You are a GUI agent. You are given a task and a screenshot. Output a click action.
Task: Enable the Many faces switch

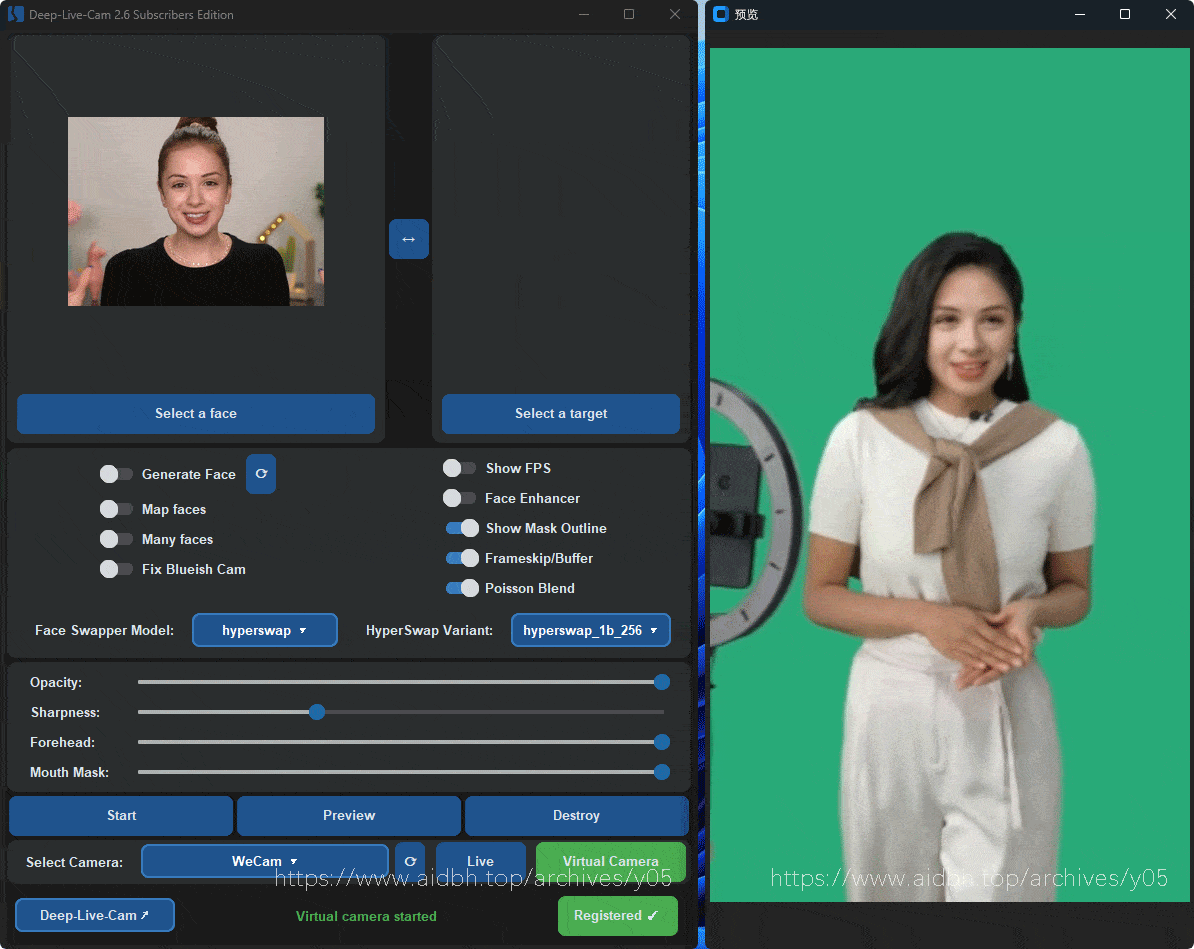click(x=116, y=539)
